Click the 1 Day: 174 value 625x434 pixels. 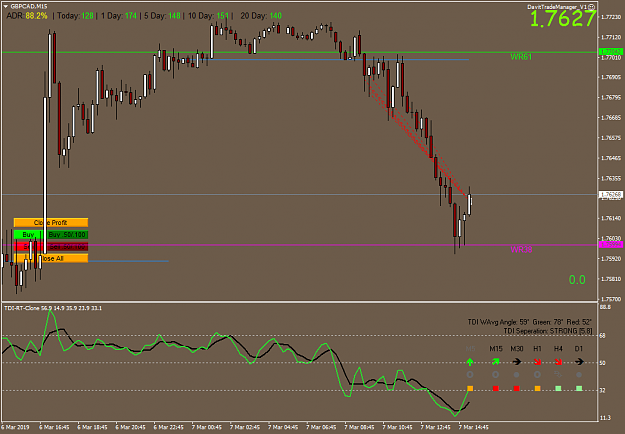tap(119, 16)
